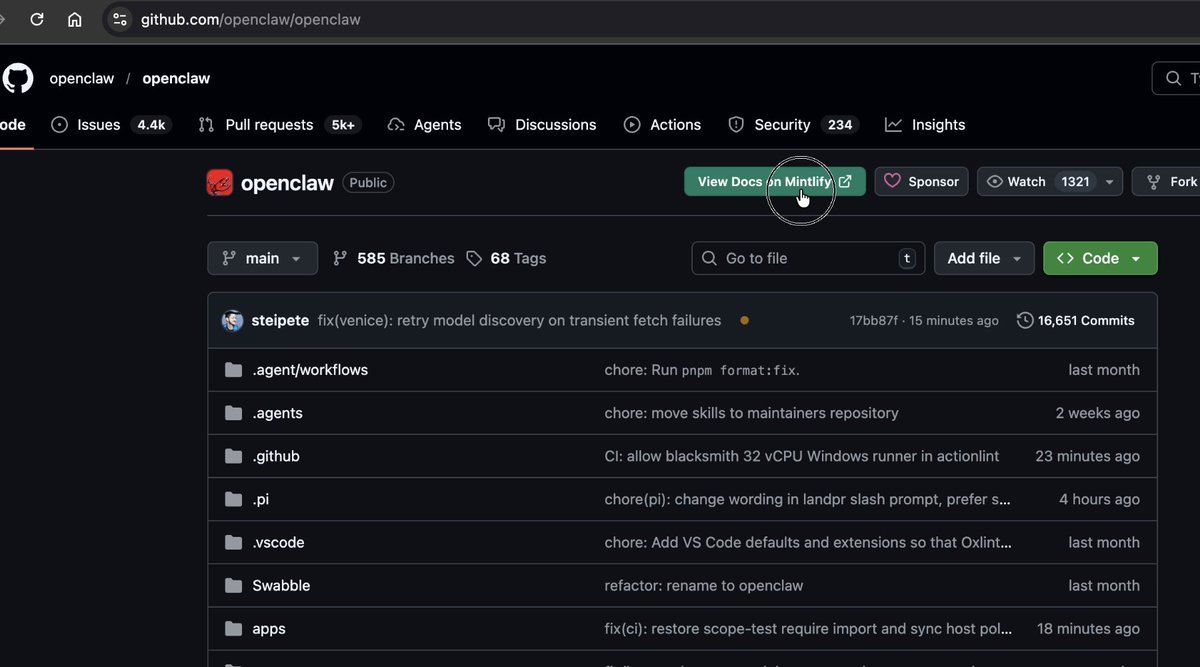The width and height of the screenshot is (1200, 667).
Task: Open the Insights tab
Action: pyautogui.click(x=925, y=125)
